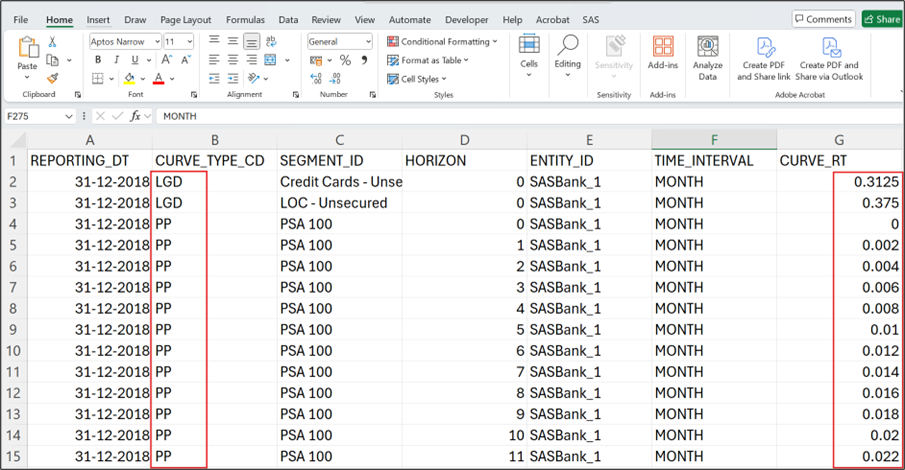Set Bottom Align for cell content
This screenshot has width=905, height=470.
[x=252, y=41]
